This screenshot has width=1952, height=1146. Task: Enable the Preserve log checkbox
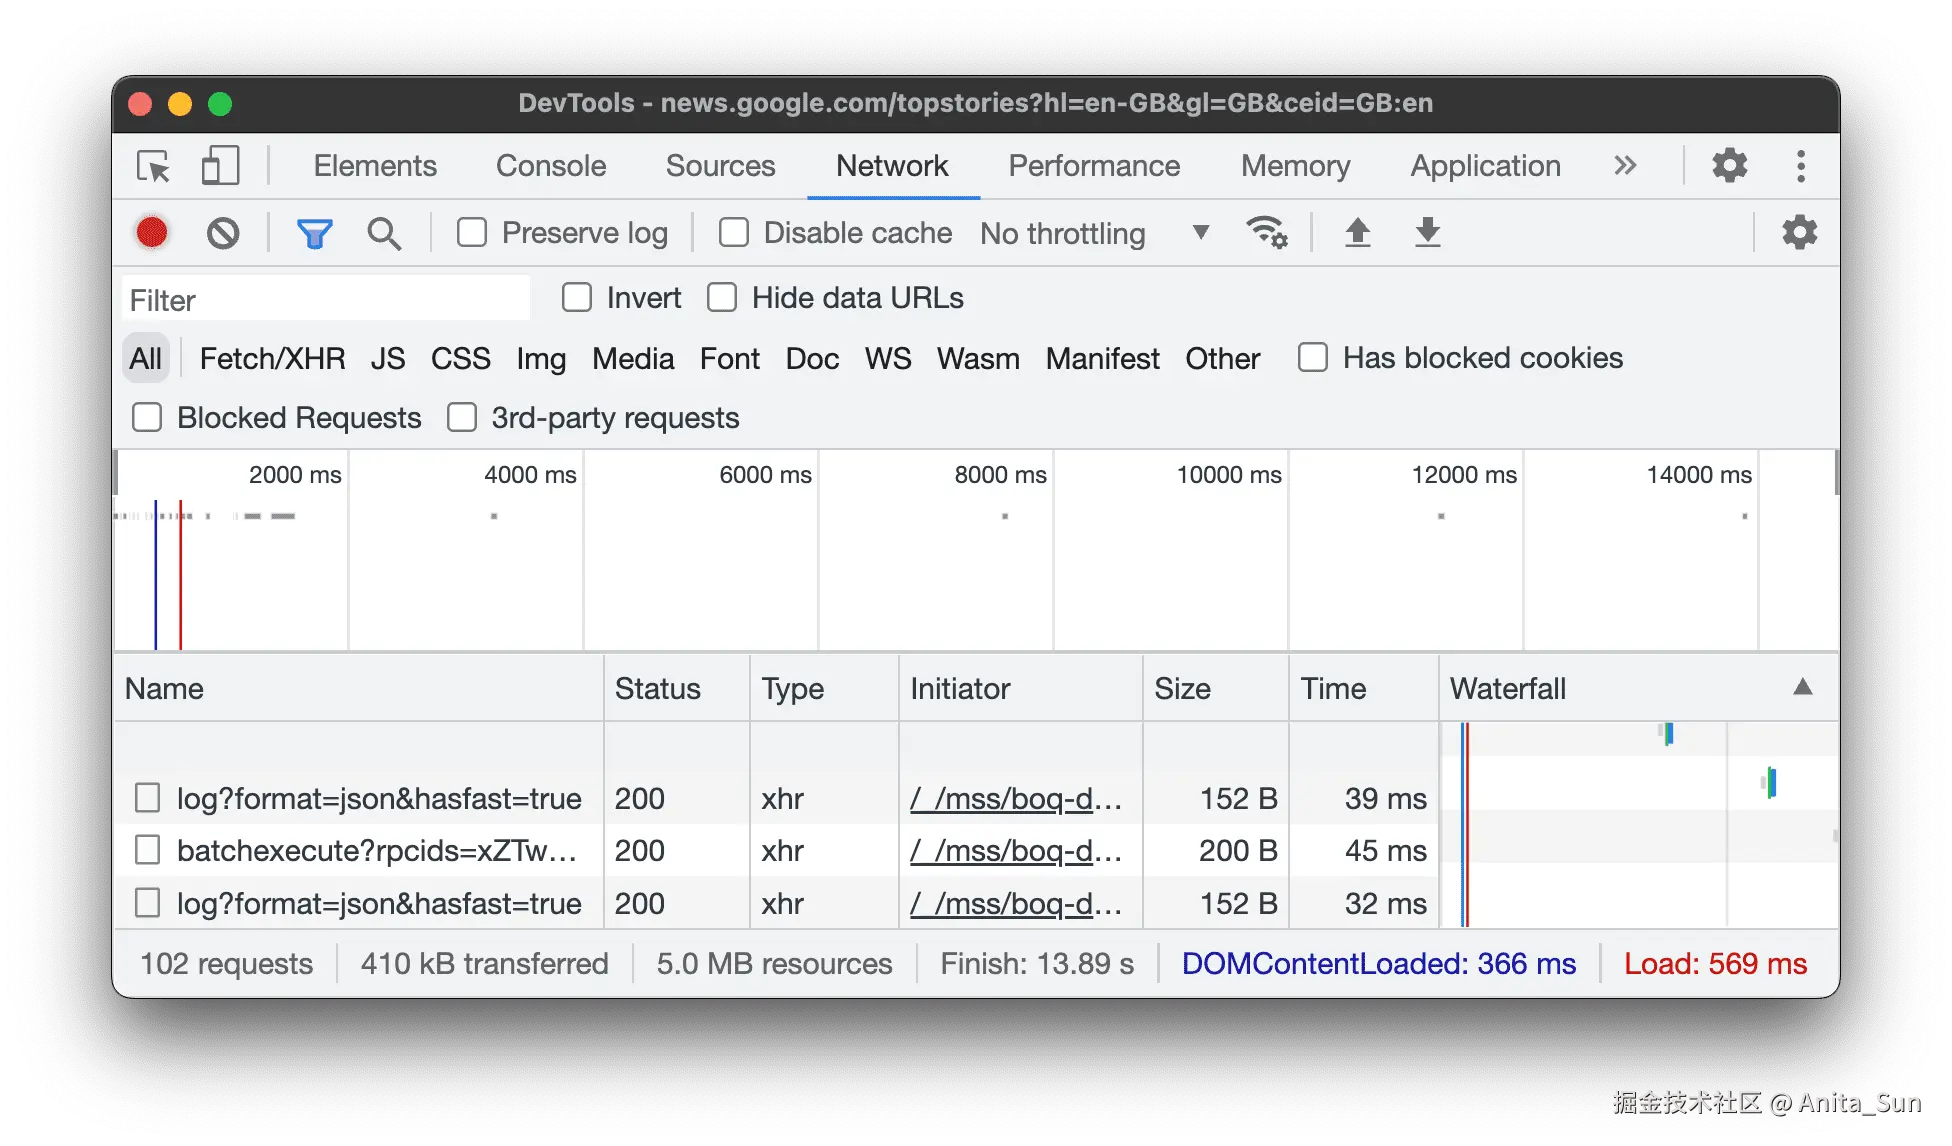pyautogui.click(x=472, y=233)
